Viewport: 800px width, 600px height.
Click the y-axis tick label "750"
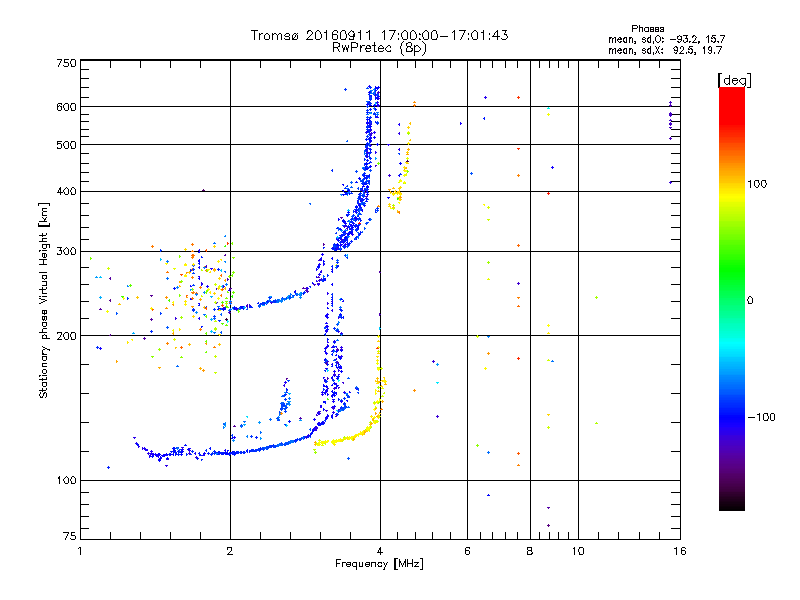pos(66,63)
